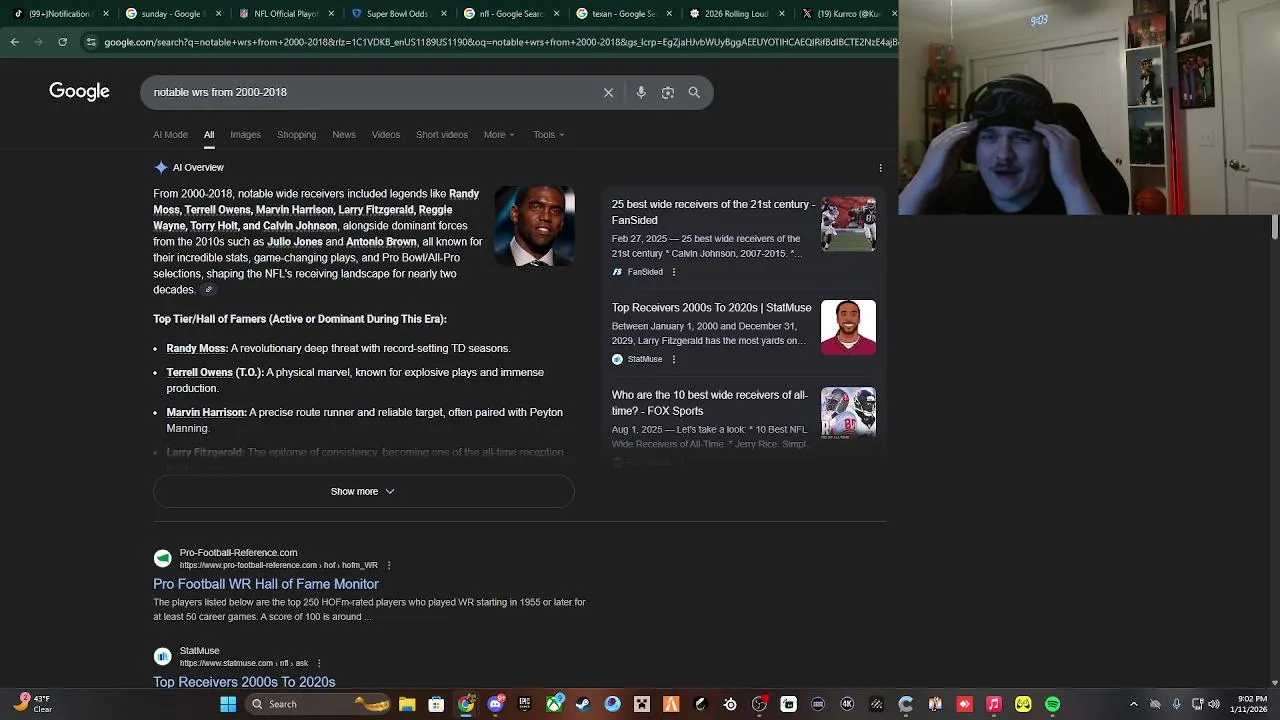Close the 'sunday - Google' browser tab

(x=219, y=14)
